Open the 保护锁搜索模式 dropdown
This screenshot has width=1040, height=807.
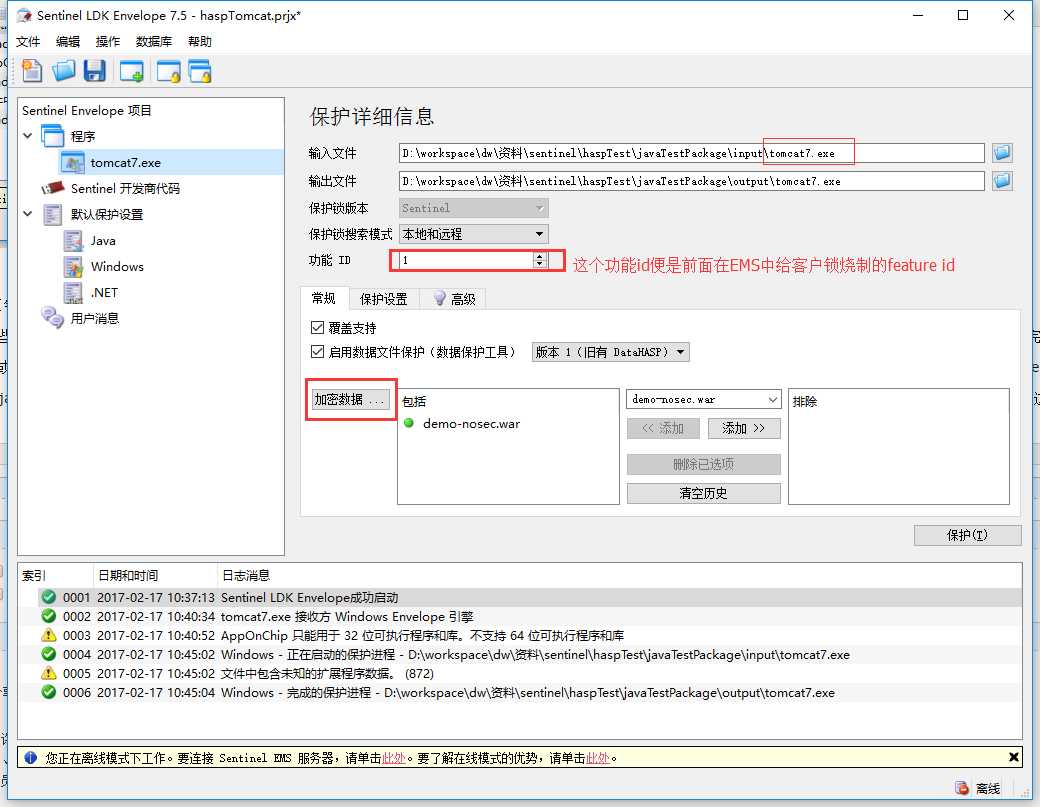[474, 234]
